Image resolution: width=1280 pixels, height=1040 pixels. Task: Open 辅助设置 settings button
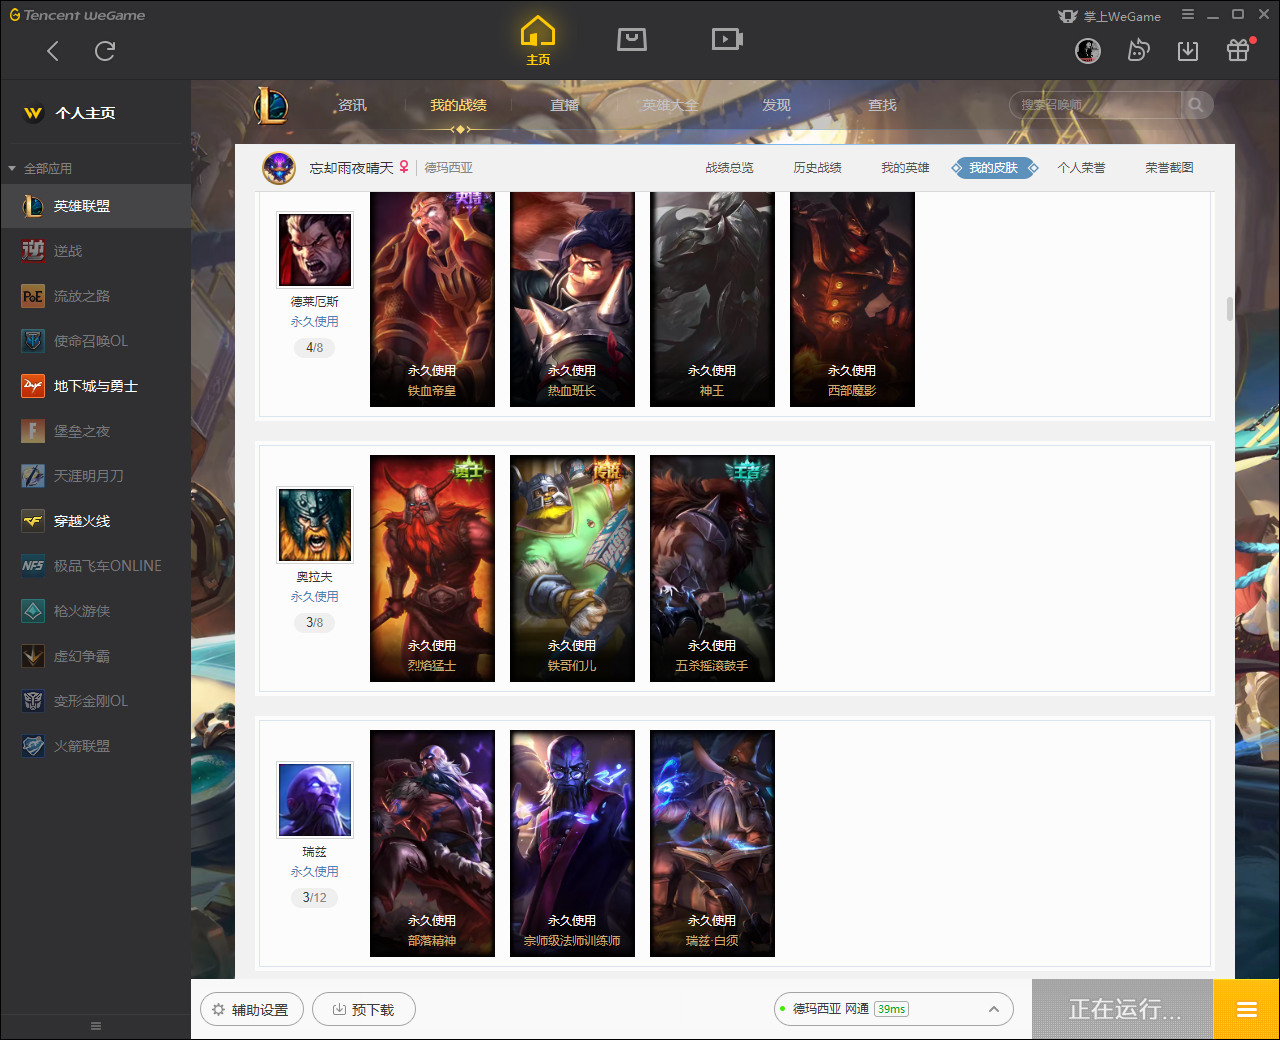pos(251,1009)
